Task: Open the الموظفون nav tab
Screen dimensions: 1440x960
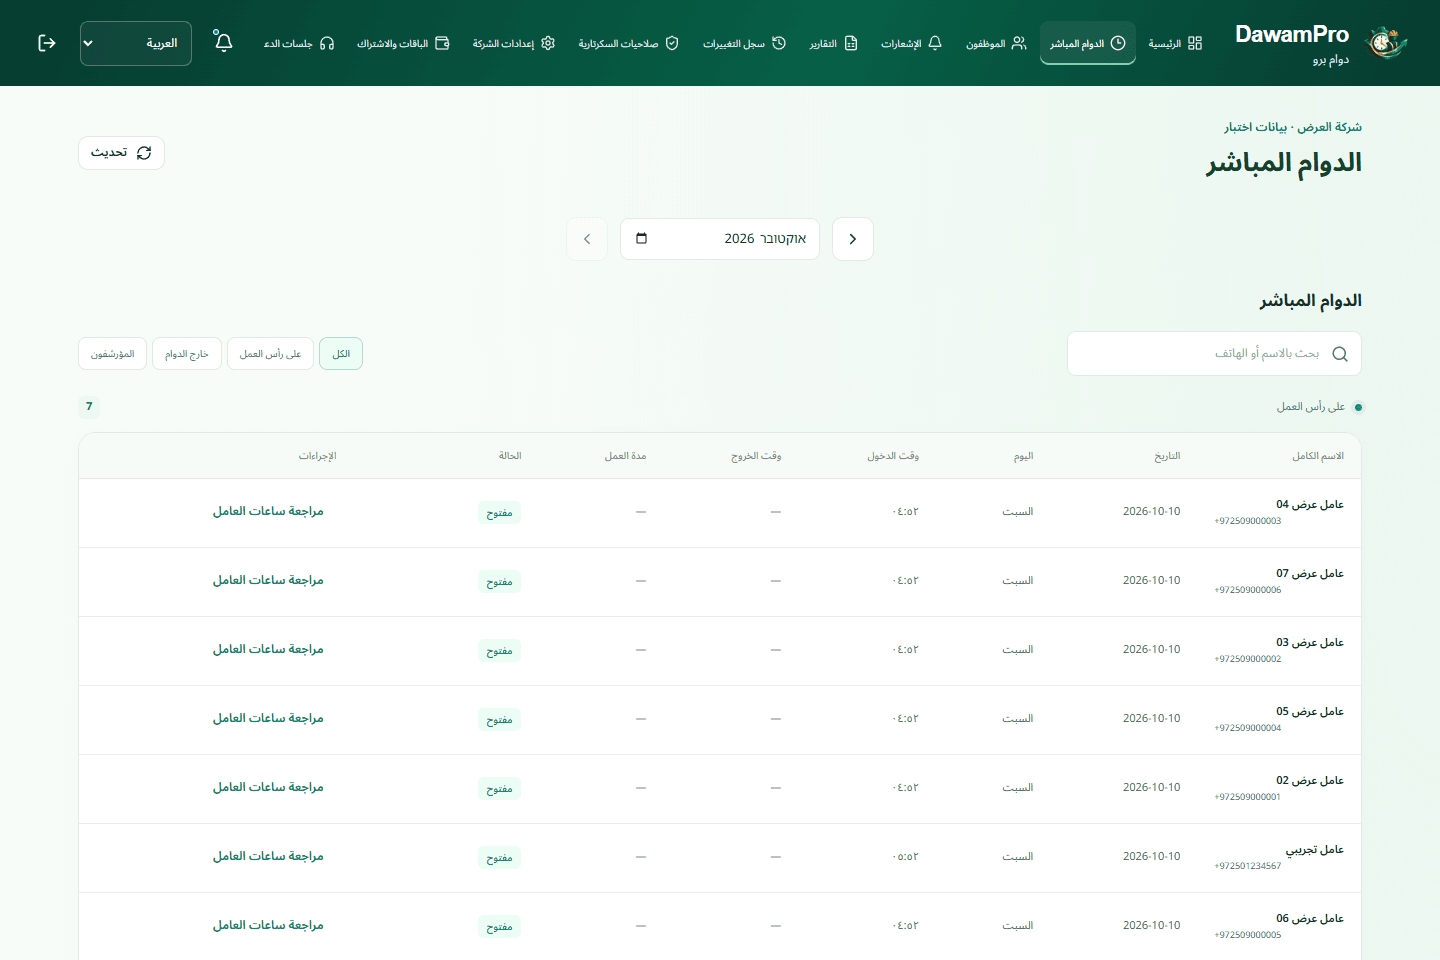Action: click(x=996, y=43)
